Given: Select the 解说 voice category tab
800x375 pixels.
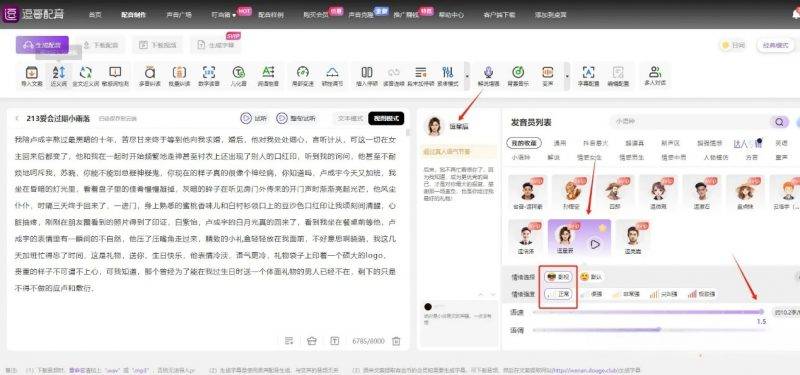Looking at the screenshot, I should pos(553,158).
